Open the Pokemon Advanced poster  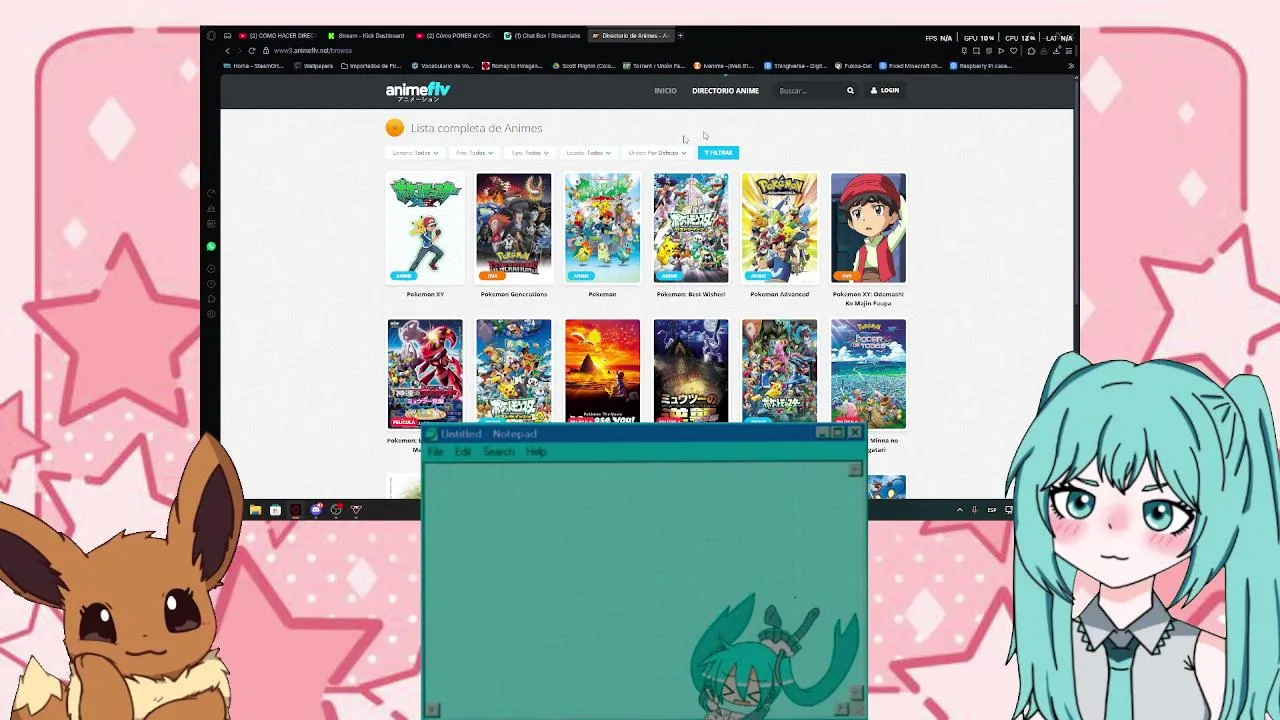[779, 228]
